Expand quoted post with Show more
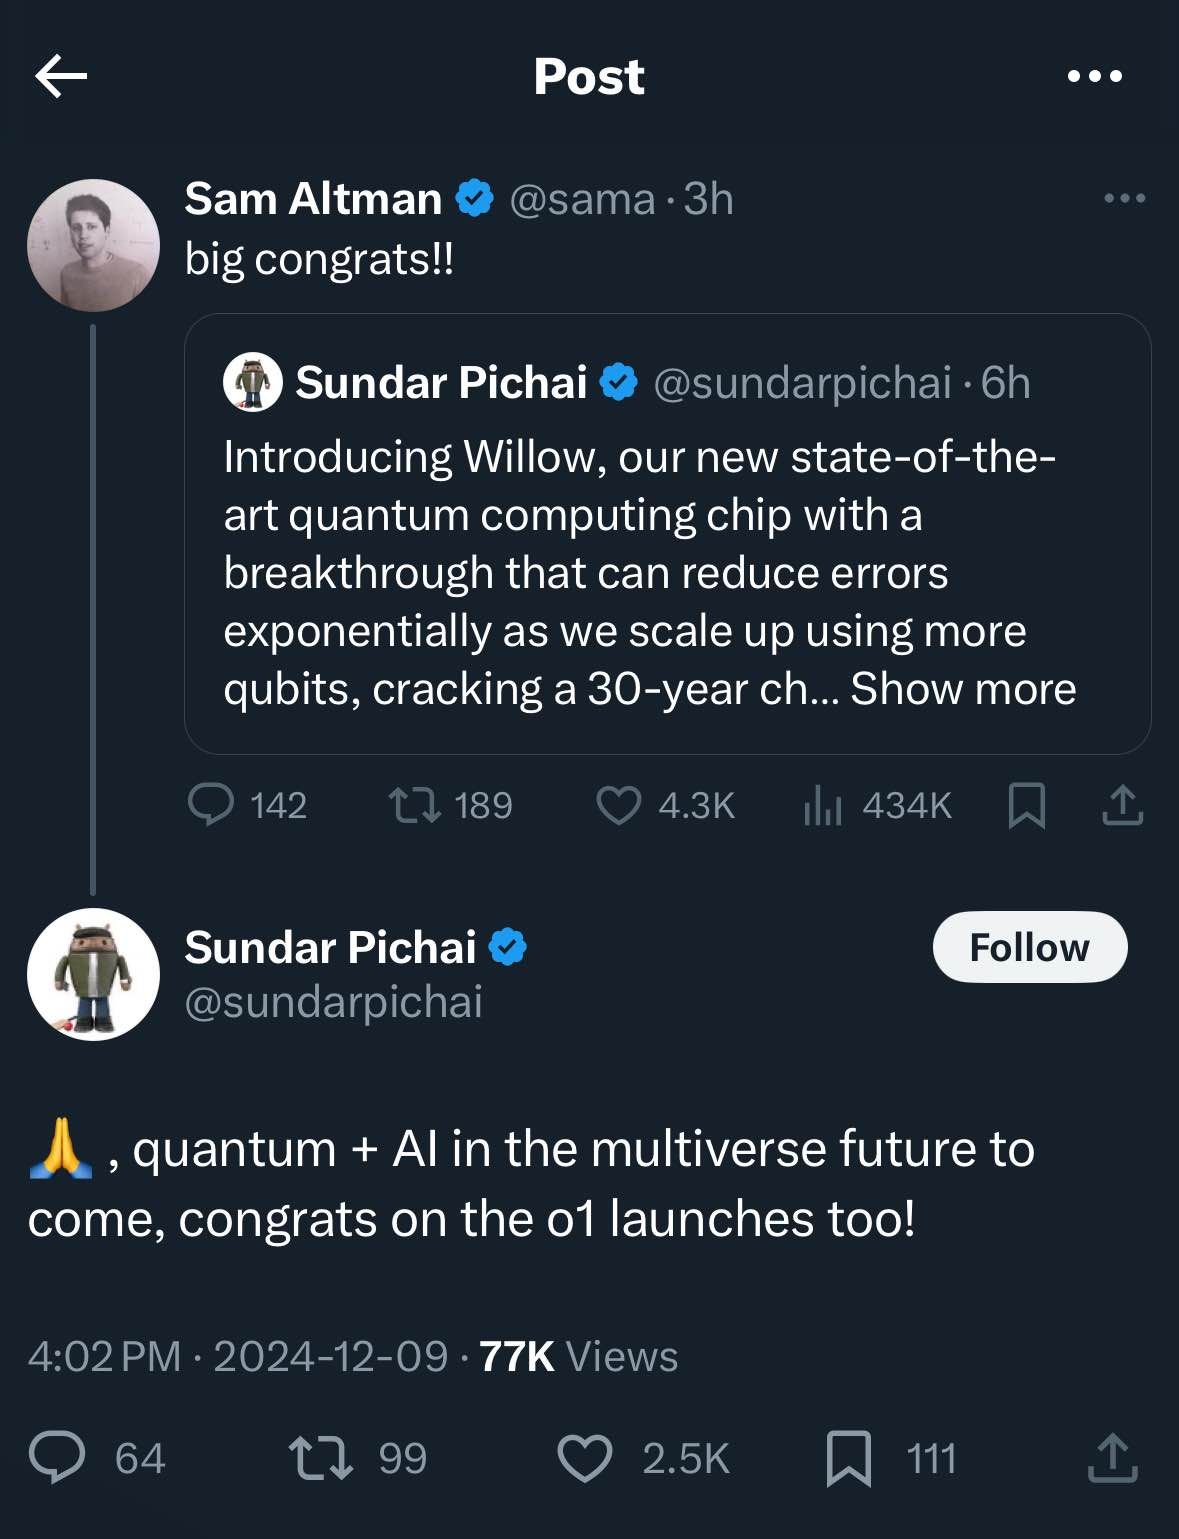1179x1539 pixels. [x=963, y=689]
